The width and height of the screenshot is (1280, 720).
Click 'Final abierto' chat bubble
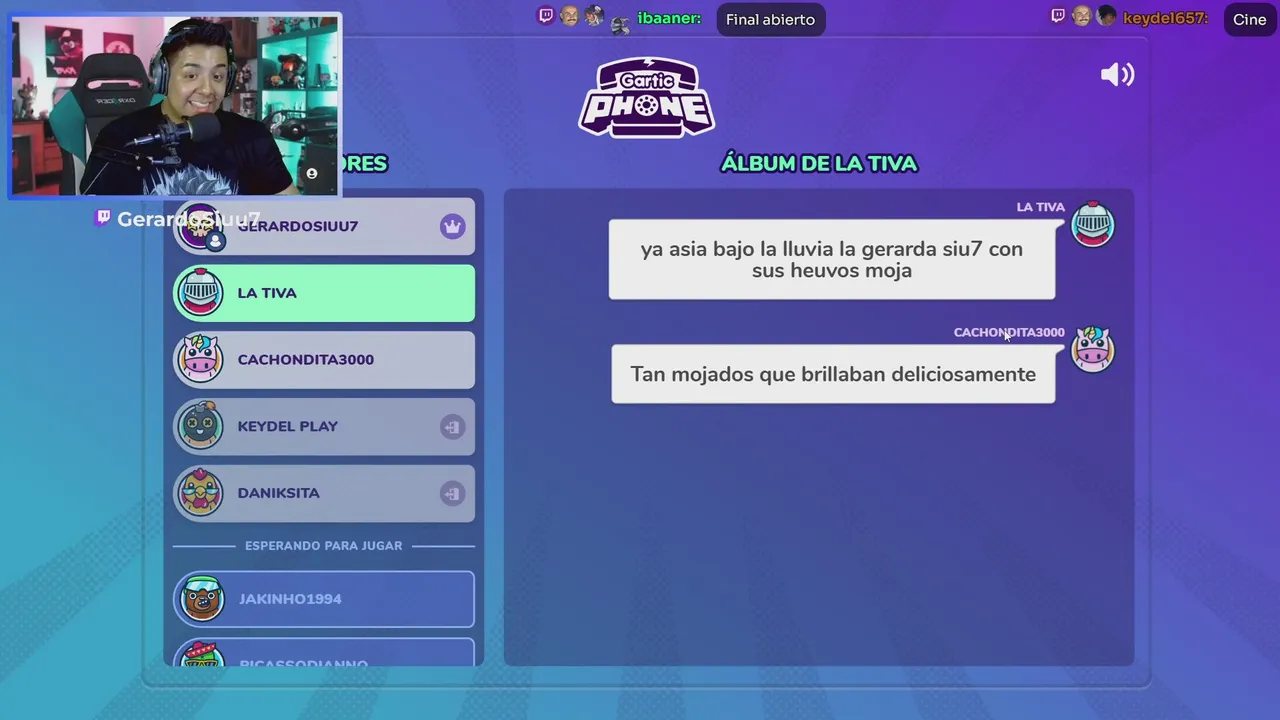(770, 19)
